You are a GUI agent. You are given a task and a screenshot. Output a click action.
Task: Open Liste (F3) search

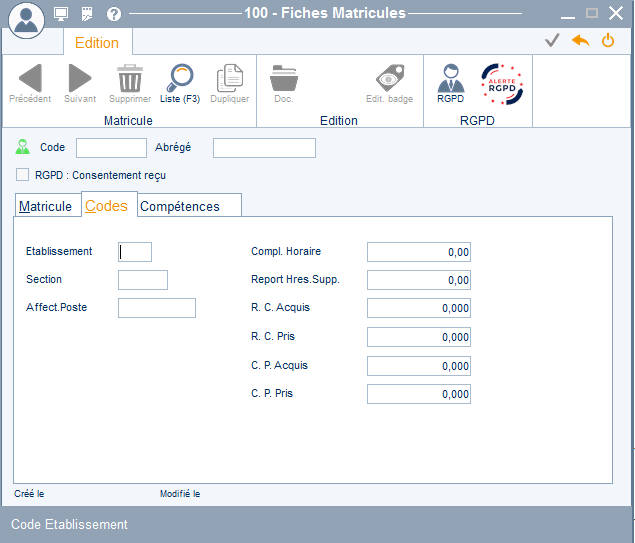(x=180, y=83)
